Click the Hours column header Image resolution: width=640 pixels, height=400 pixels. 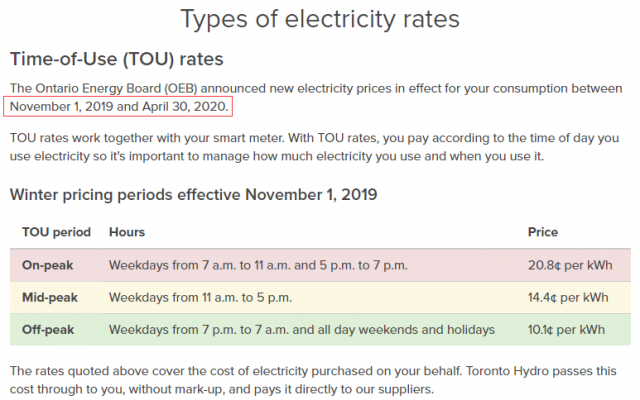127,232
